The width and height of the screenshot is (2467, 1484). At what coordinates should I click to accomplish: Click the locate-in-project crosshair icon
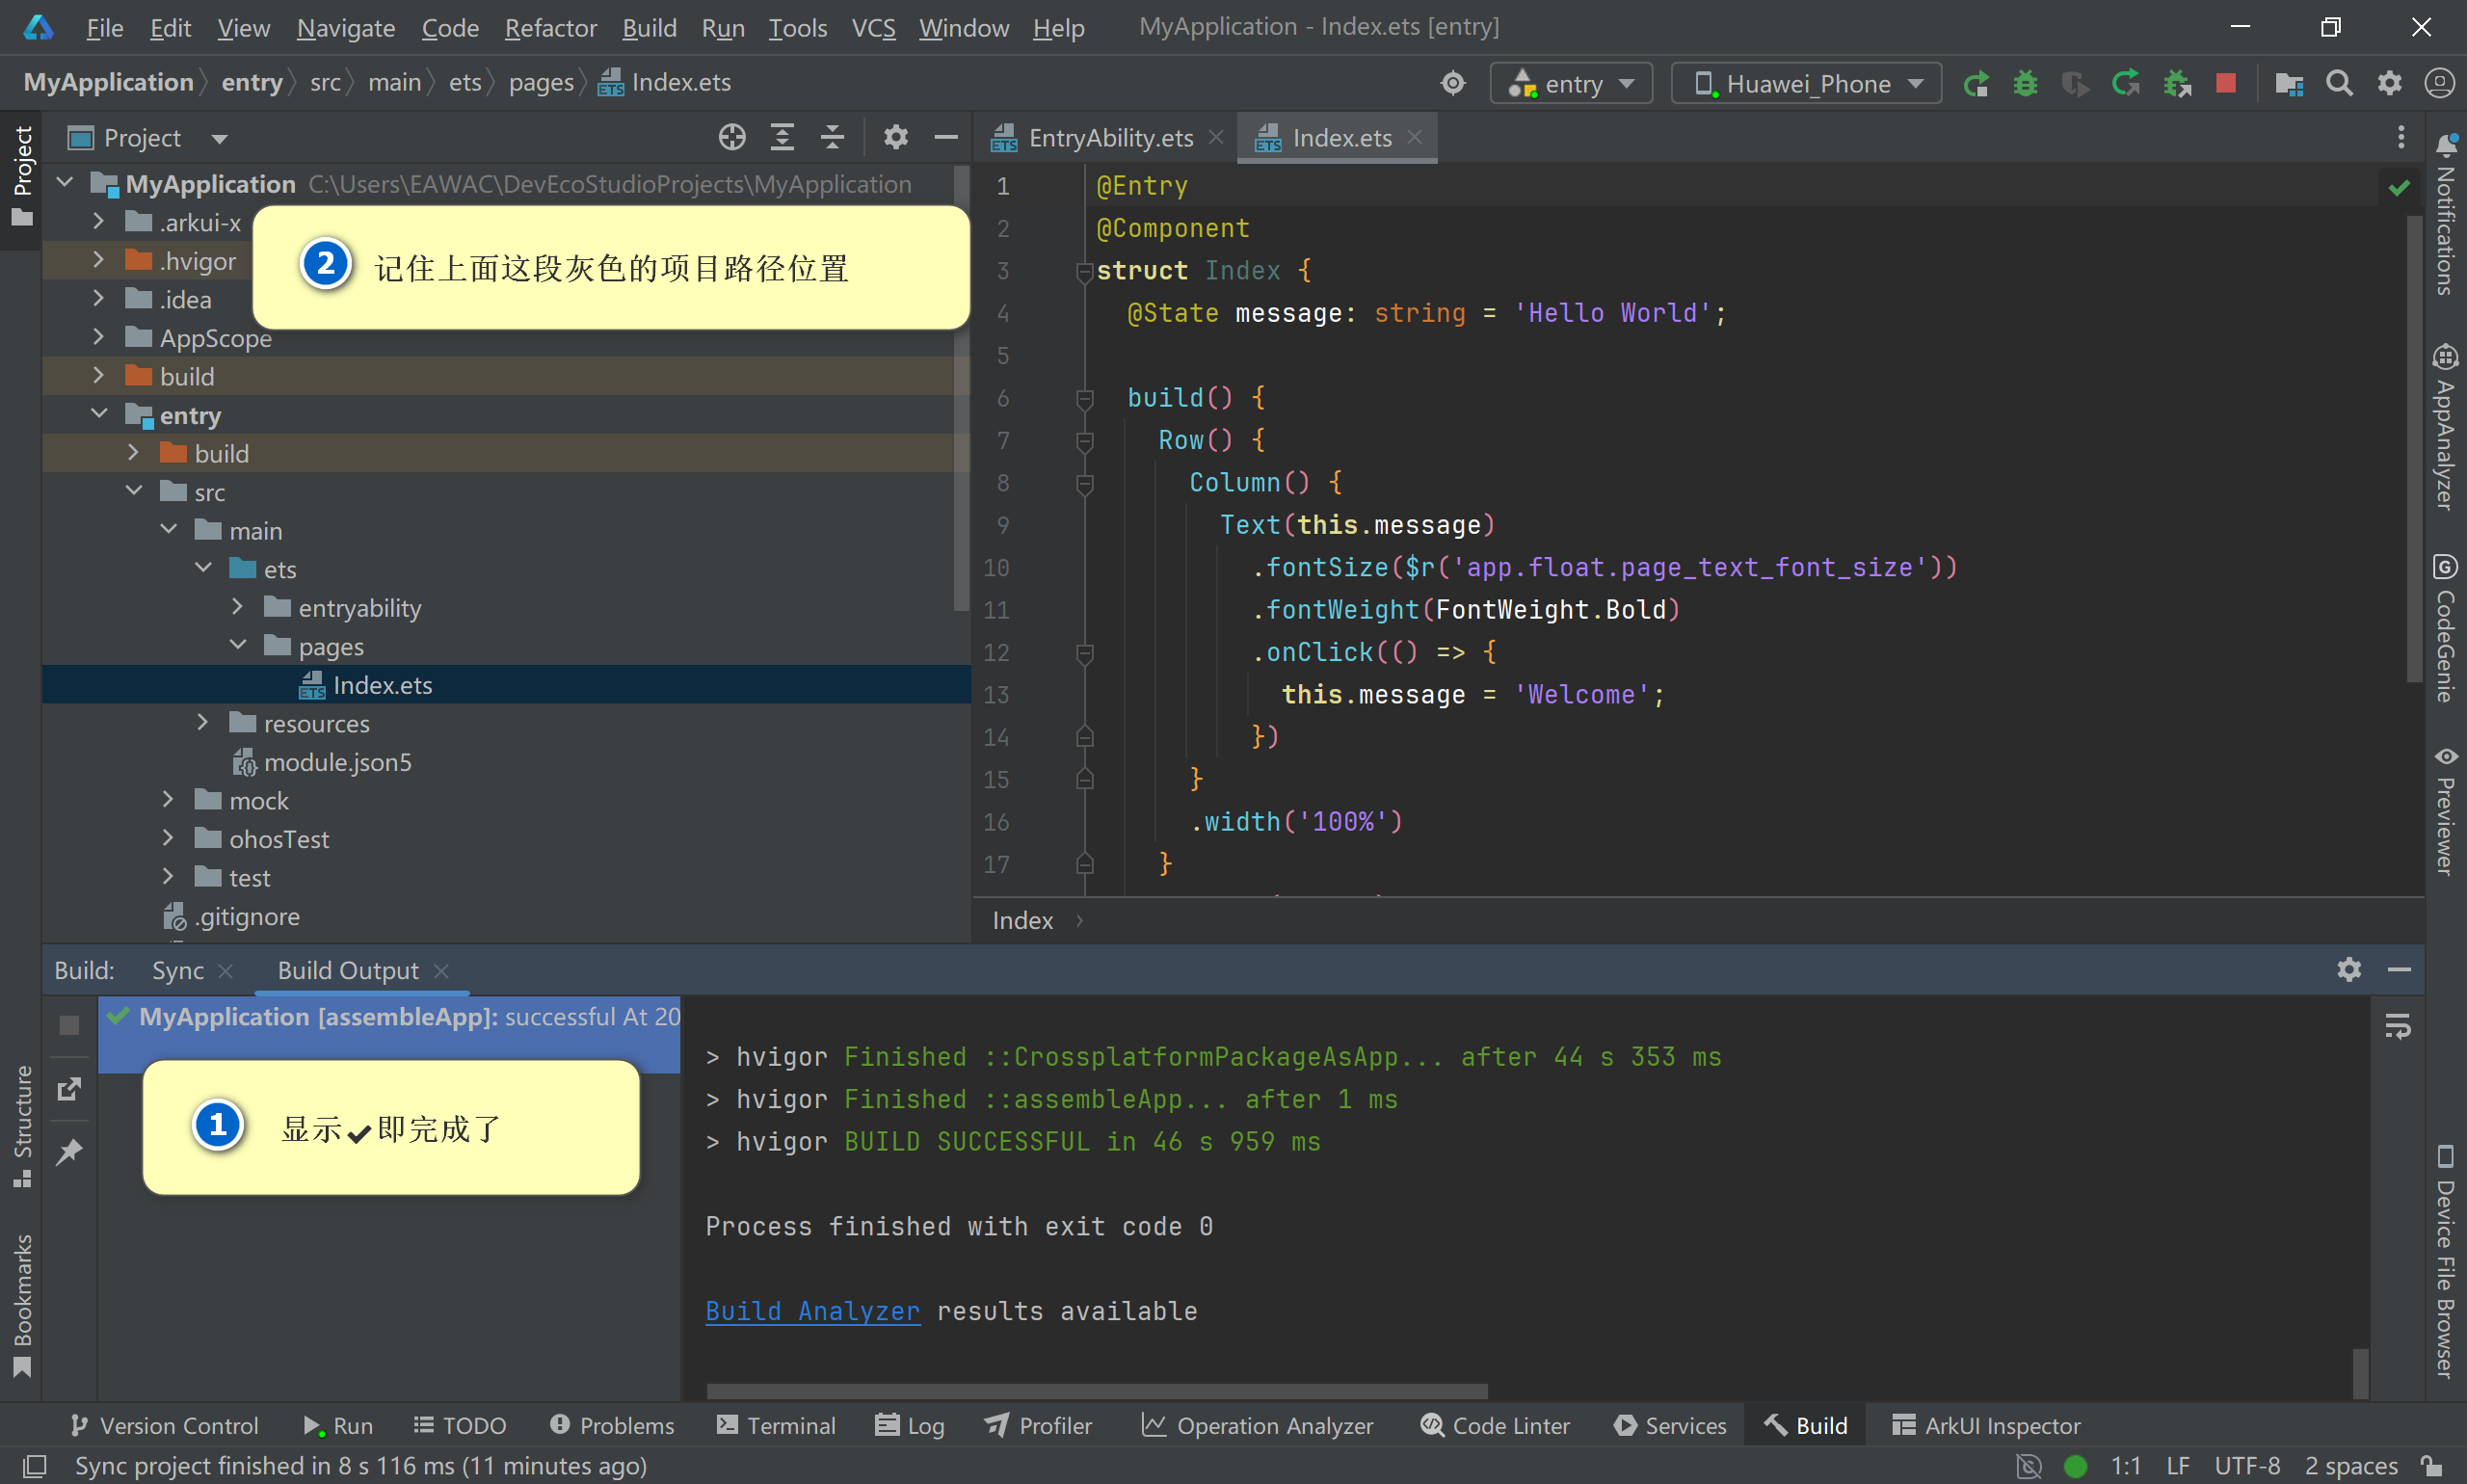click(x=731, y=137)
